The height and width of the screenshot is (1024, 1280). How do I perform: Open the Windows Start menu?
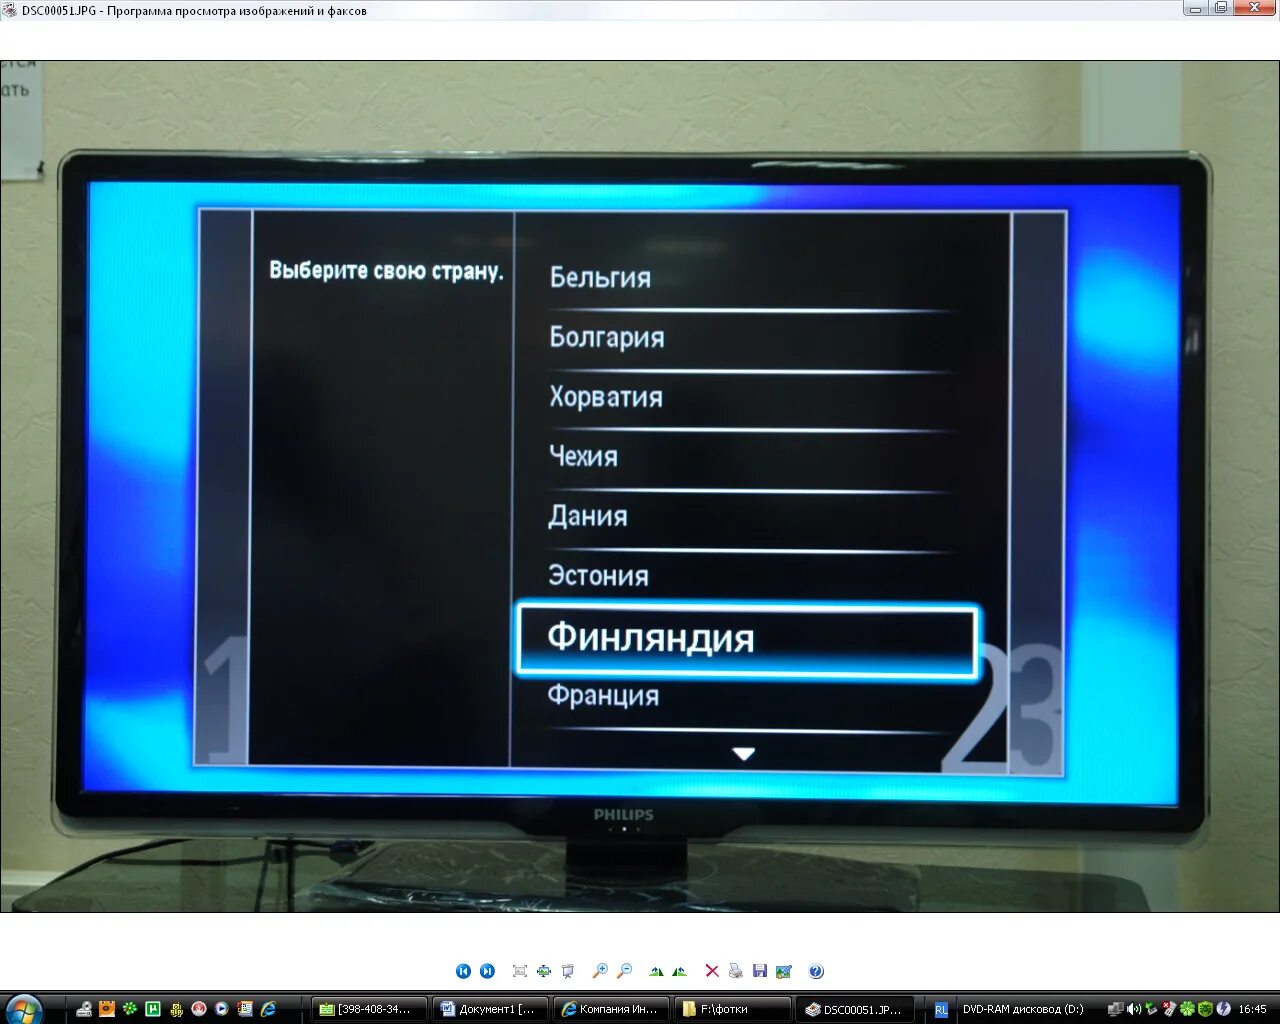coord(22,1009)
